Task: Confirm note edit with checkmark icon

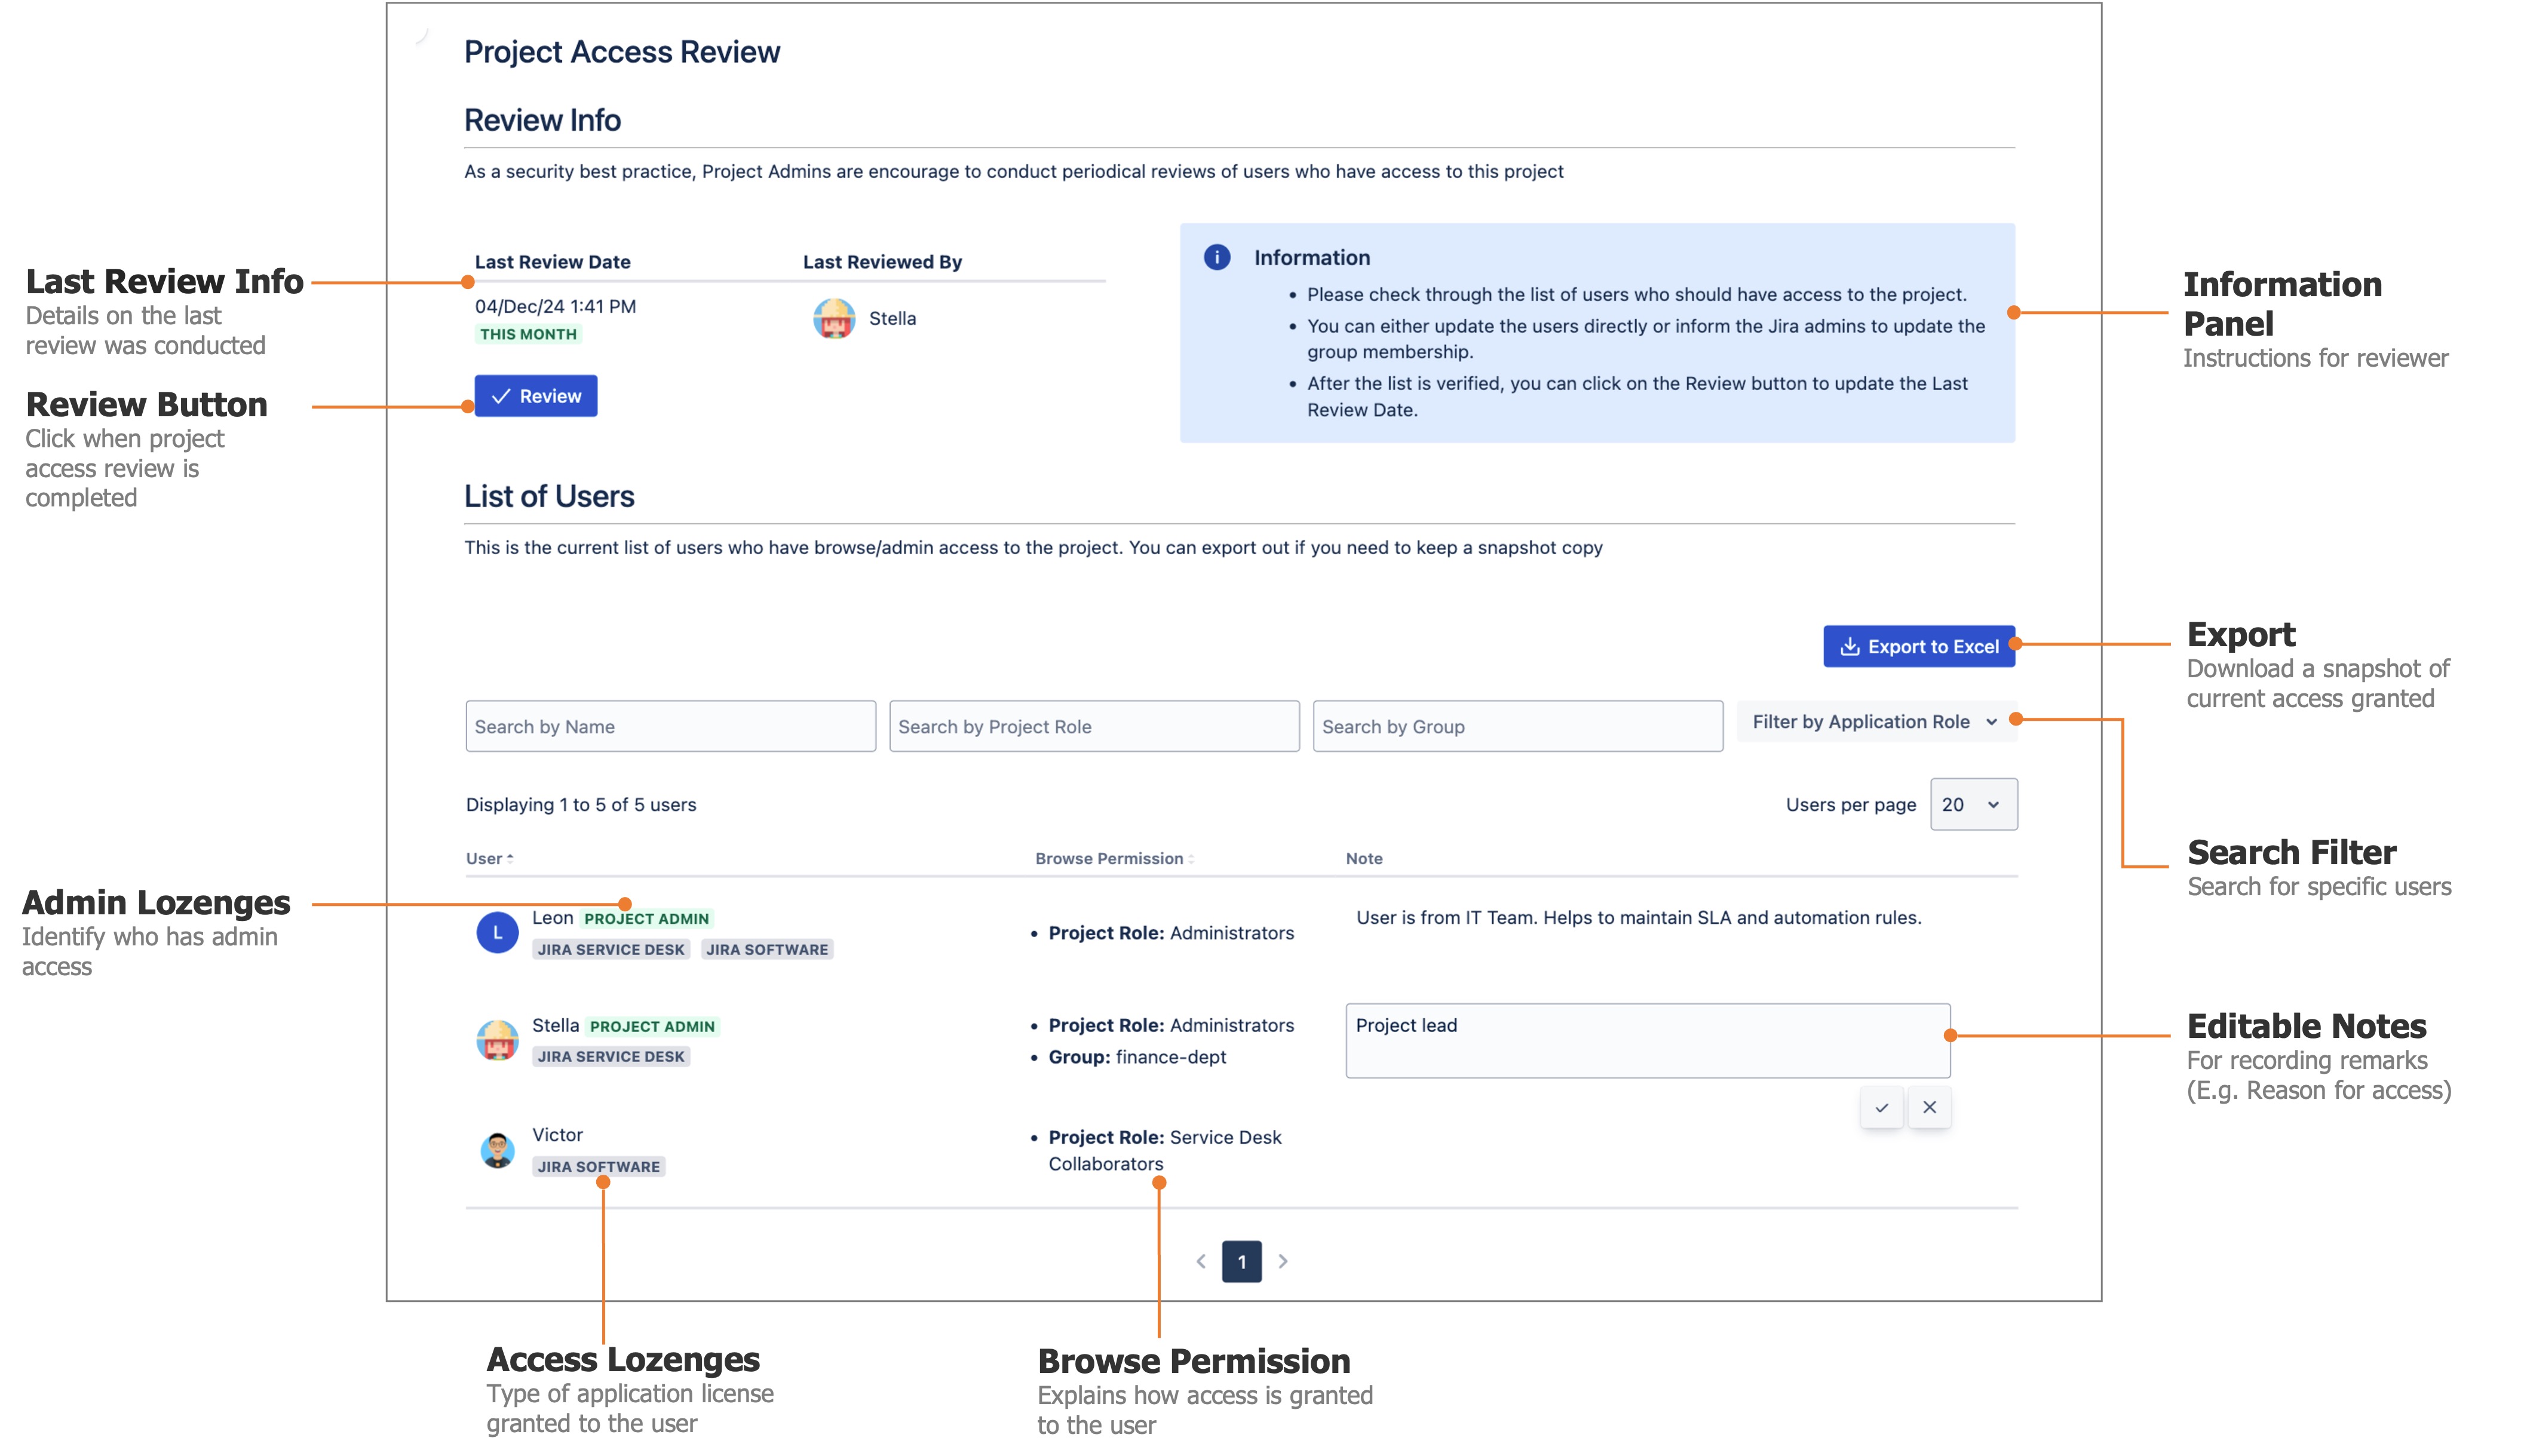Action: tap(1881, 1107)
